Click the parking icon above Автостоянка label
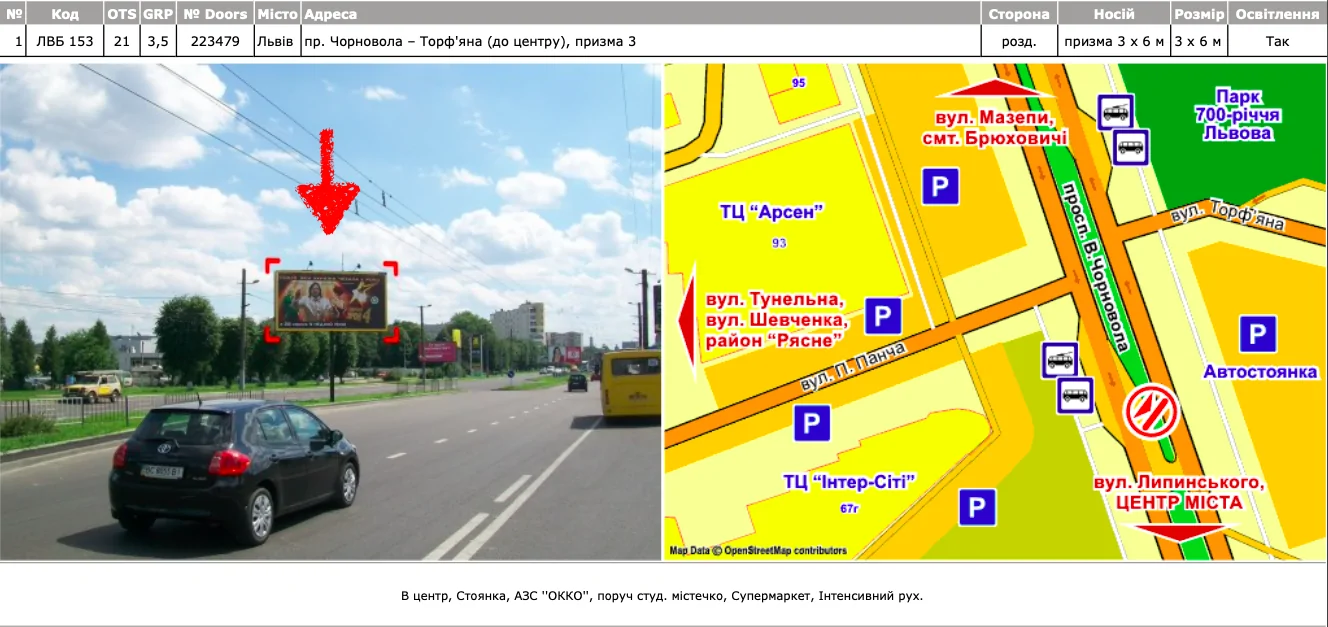1328x627 pixels. coord(1257,334)
